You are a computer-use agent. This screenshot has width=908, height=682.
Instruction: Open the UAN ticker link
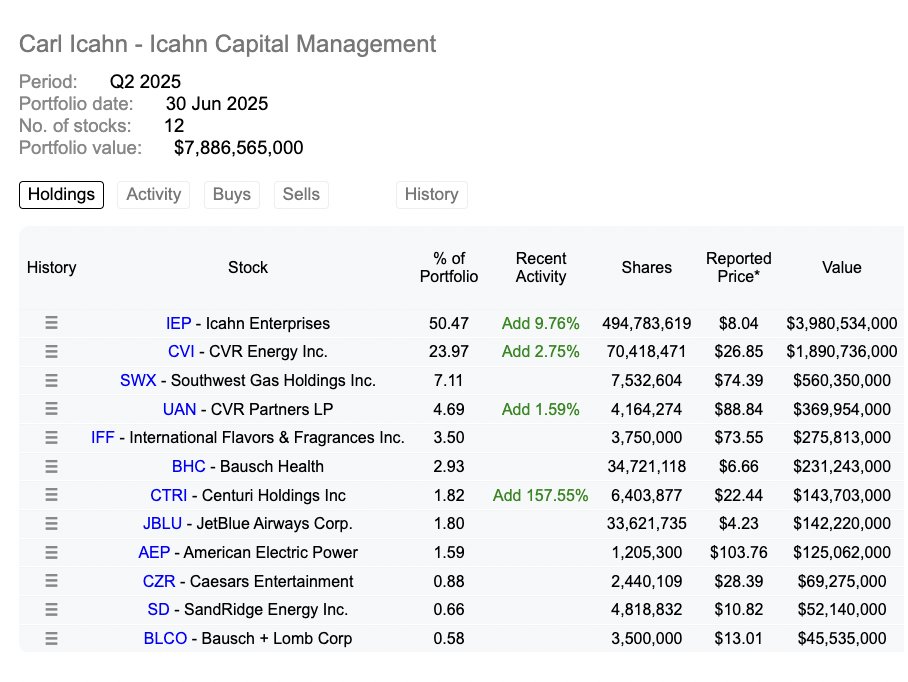pyautogui.click(x=180, y=409)
